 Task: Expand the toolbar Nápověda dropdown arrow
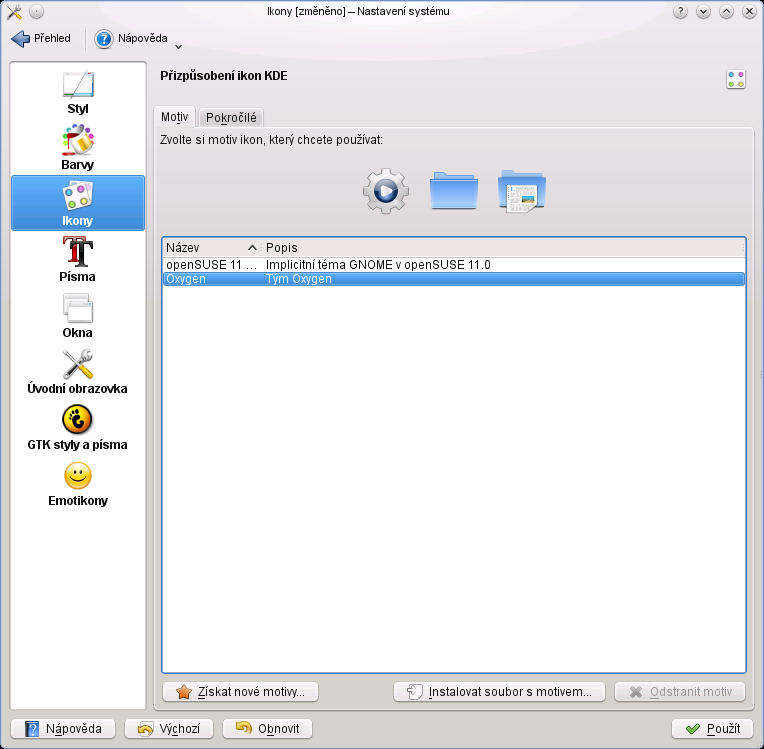(x=178, y=47)
